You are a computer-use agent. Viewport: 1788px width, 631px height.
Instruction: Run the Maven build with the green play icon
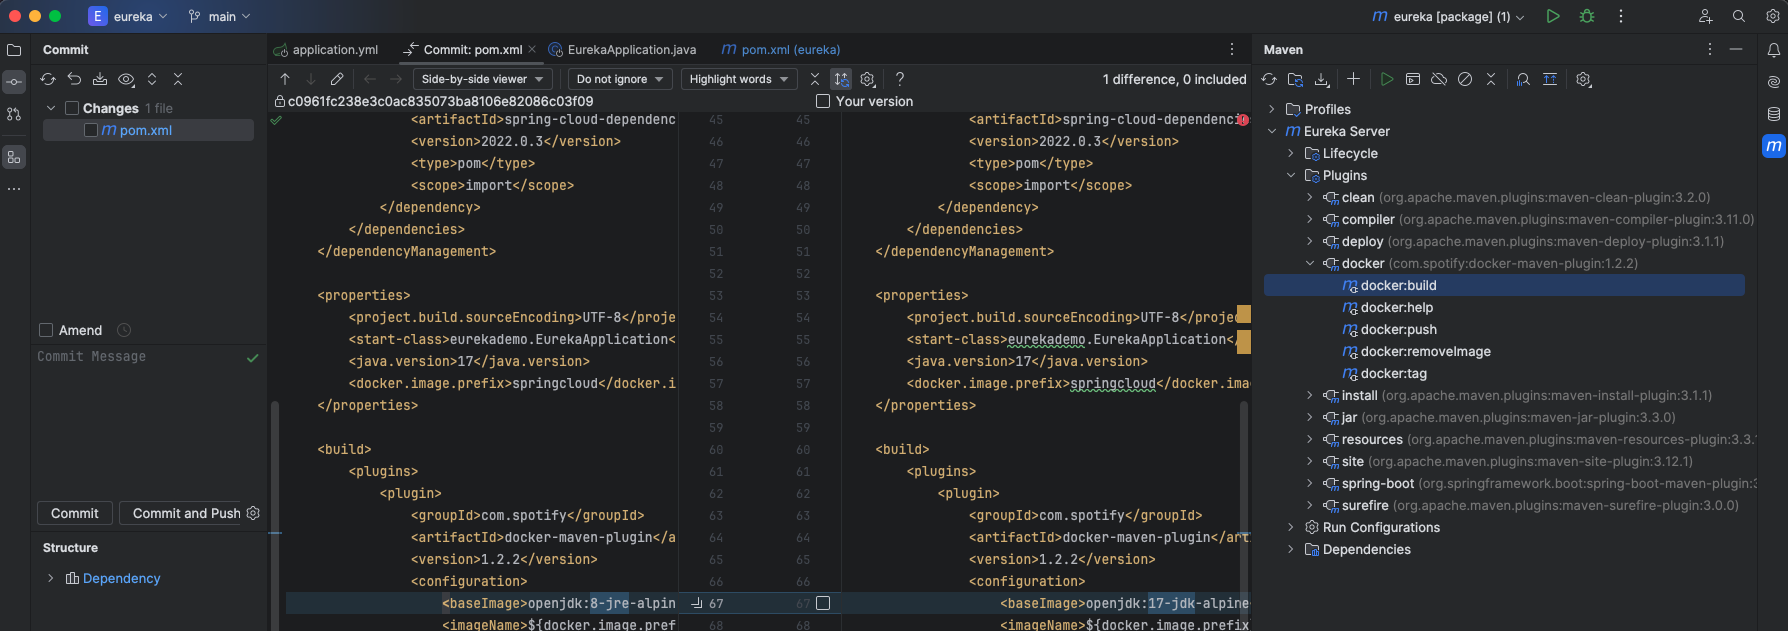coord(1386,79)
